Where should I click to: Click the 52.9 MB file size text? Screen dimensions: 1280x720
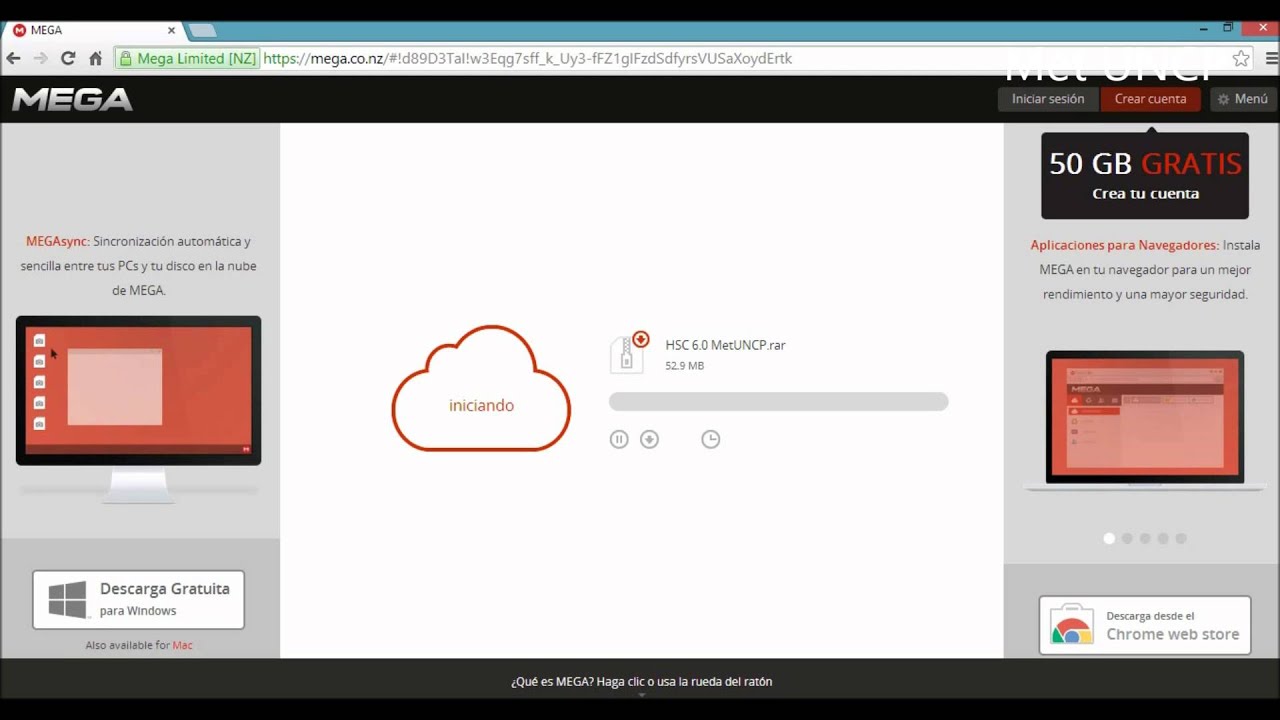(685, 366)
